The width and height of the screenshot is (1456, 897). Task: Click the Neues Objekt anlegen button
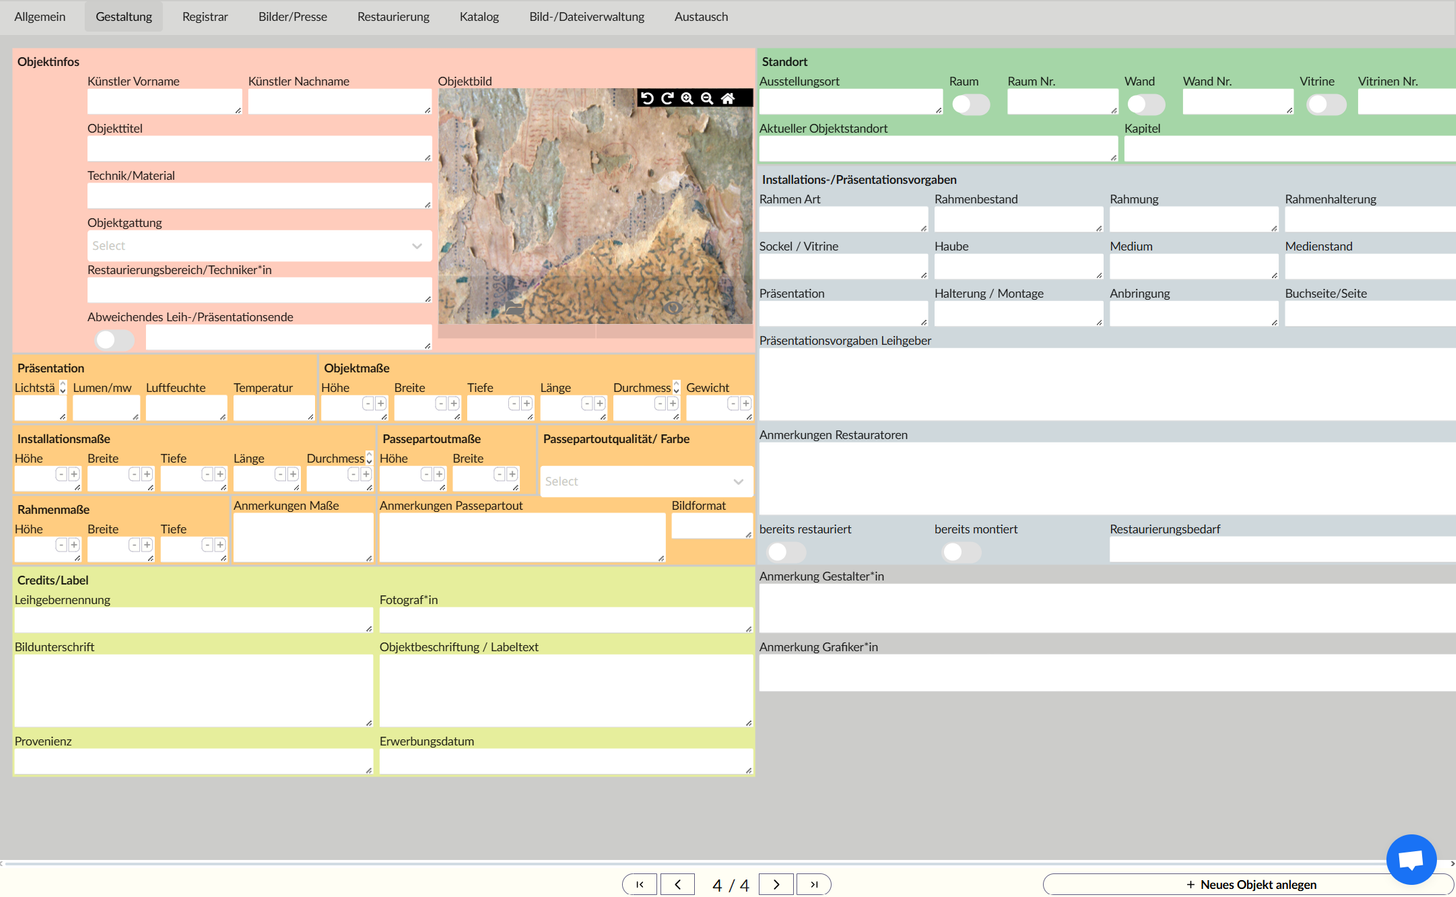pos(1248,885)
